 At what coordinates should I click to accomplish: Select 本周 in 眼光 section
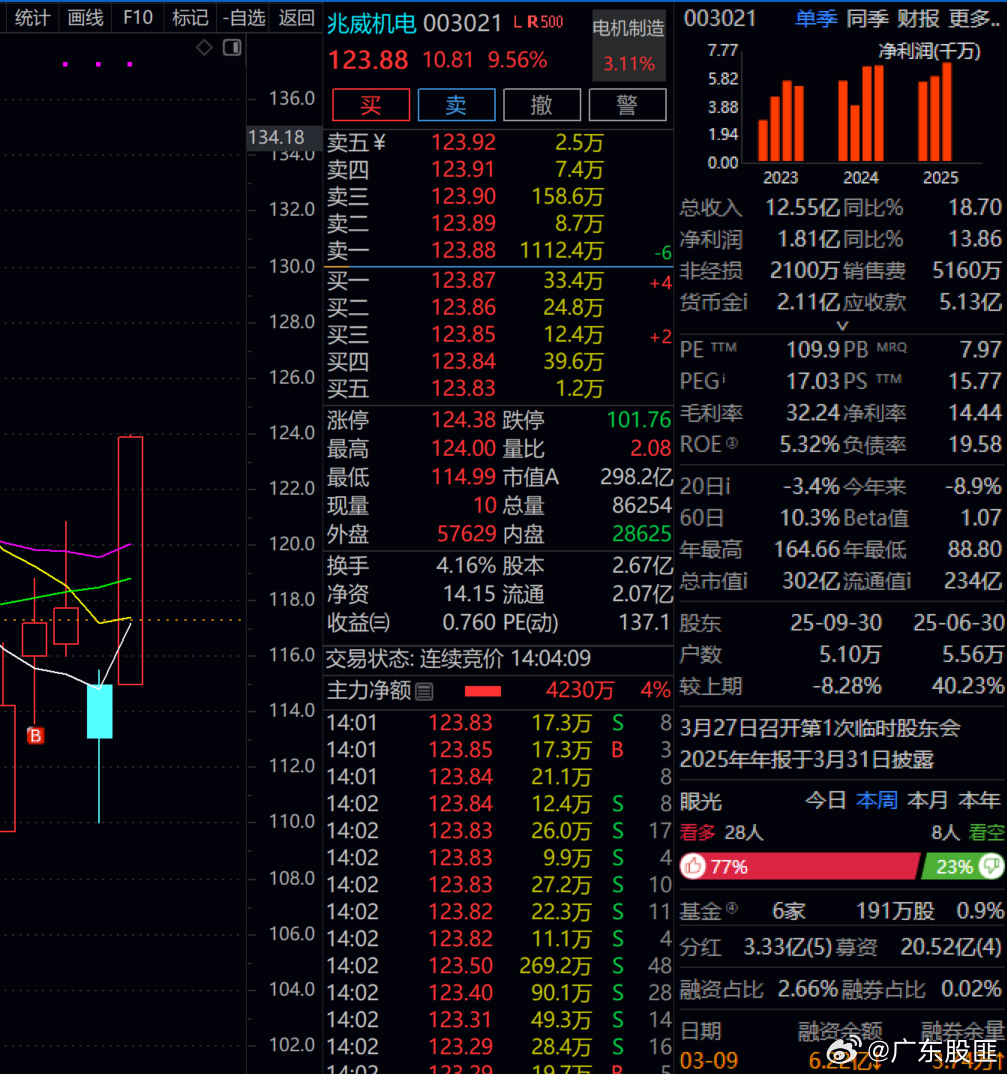coord(877,800)
